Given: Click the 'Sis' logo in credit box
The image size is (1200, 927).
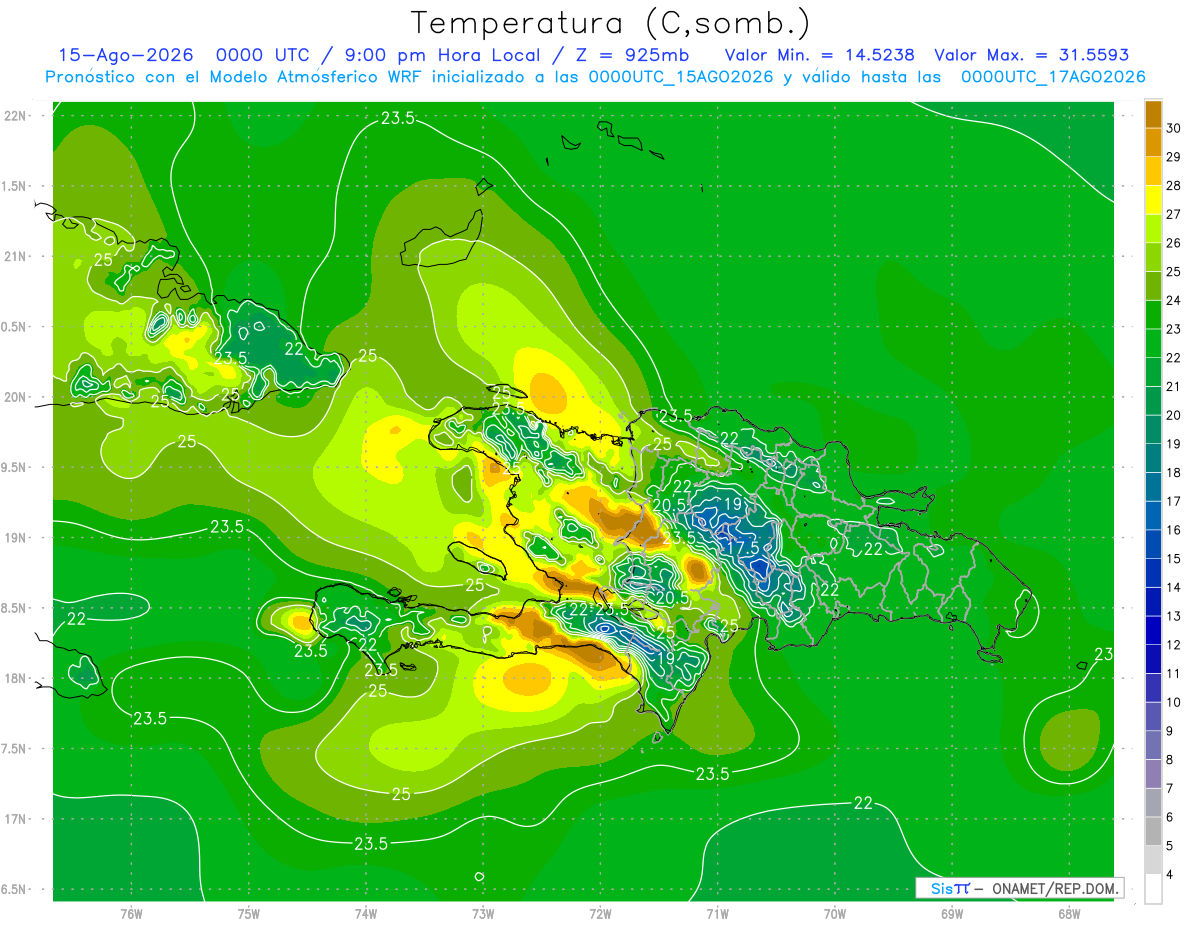Looking at the screenshot, I should [x=944, y=888].
